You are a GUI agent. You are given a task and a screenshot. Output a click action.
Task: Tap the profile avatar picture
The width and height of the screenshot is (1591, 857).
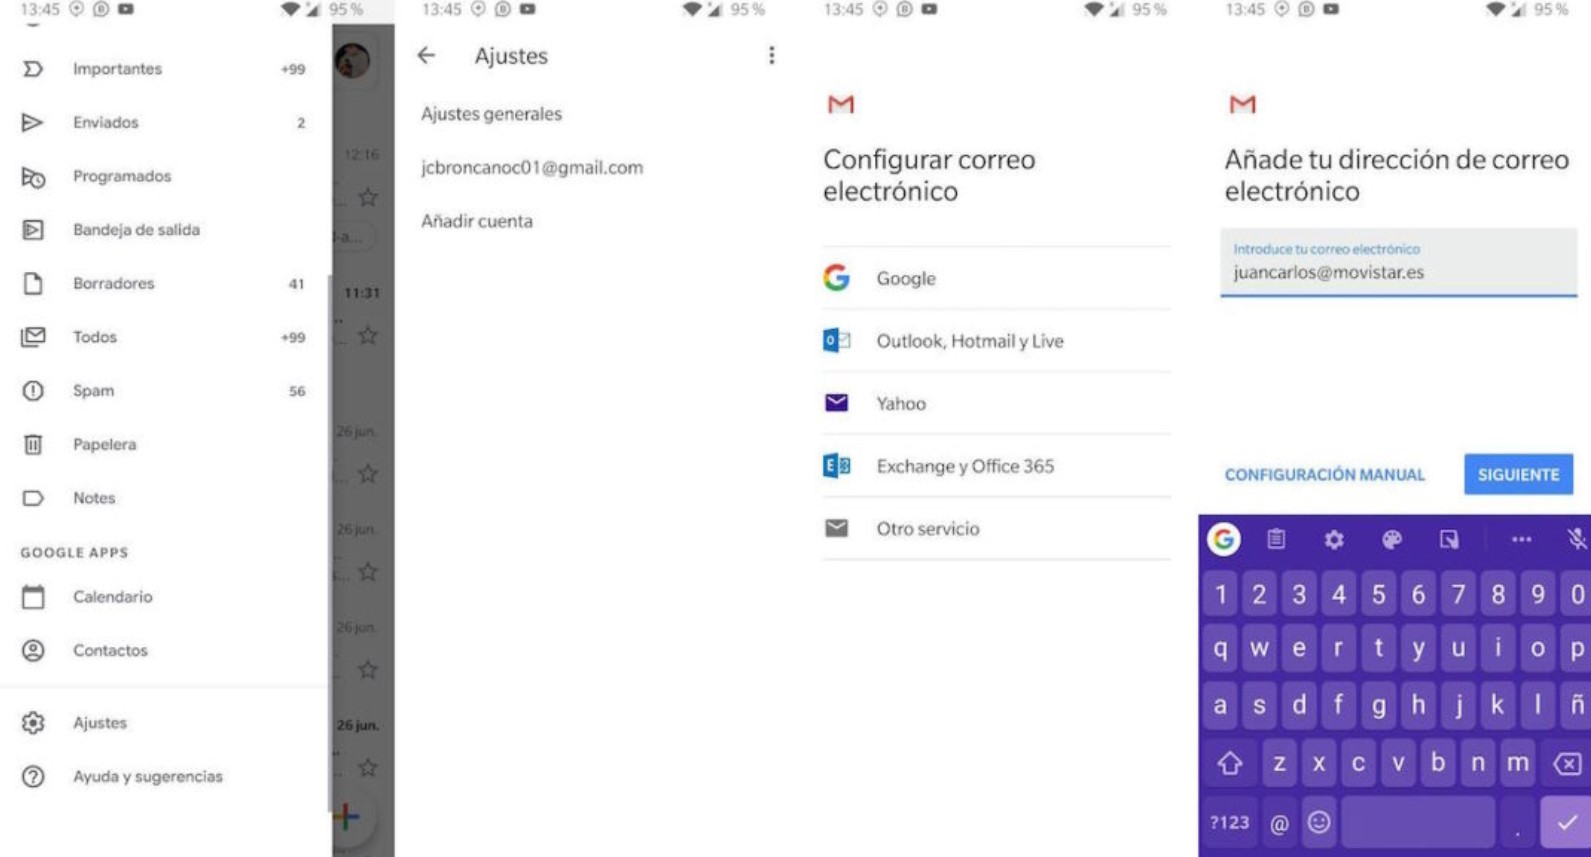point(353,61)
